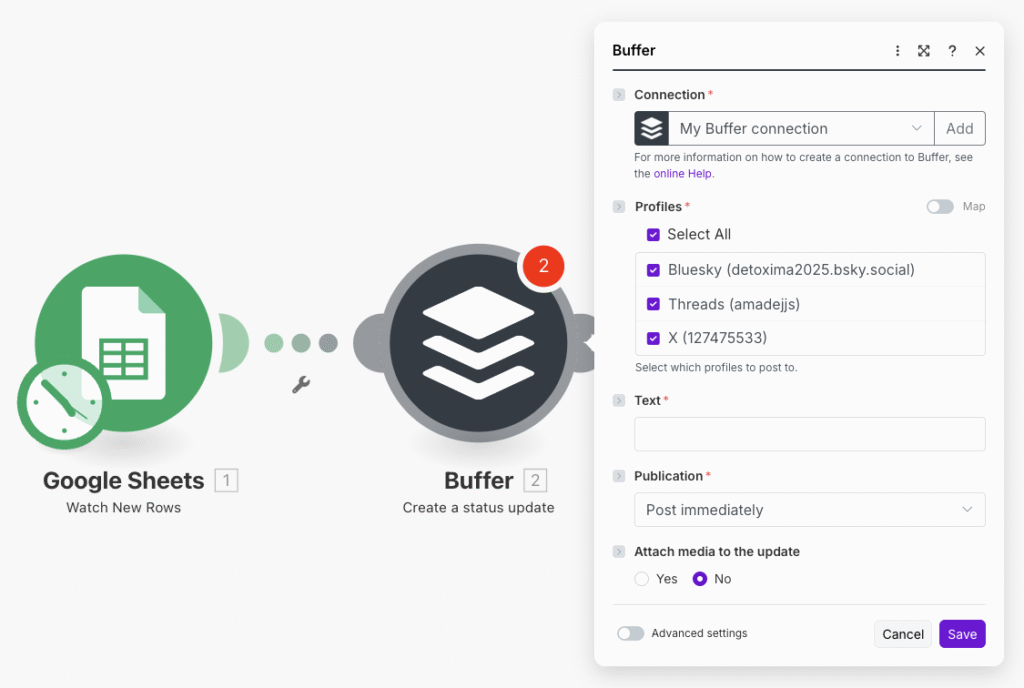This screenshot has width=1024, height=688.
Task: Uncheck the Bluesky profile checkbox
Action: (x=653, y=270)
